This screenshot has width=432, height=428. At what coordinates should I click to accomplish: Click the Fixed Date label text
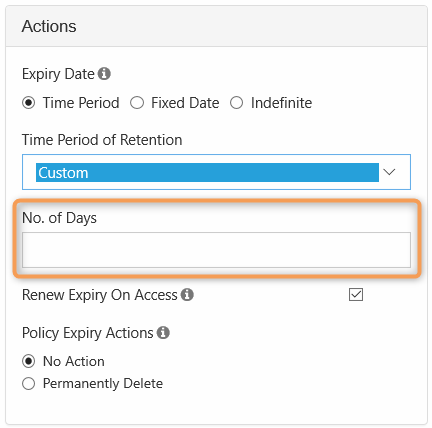click(185, 103)
